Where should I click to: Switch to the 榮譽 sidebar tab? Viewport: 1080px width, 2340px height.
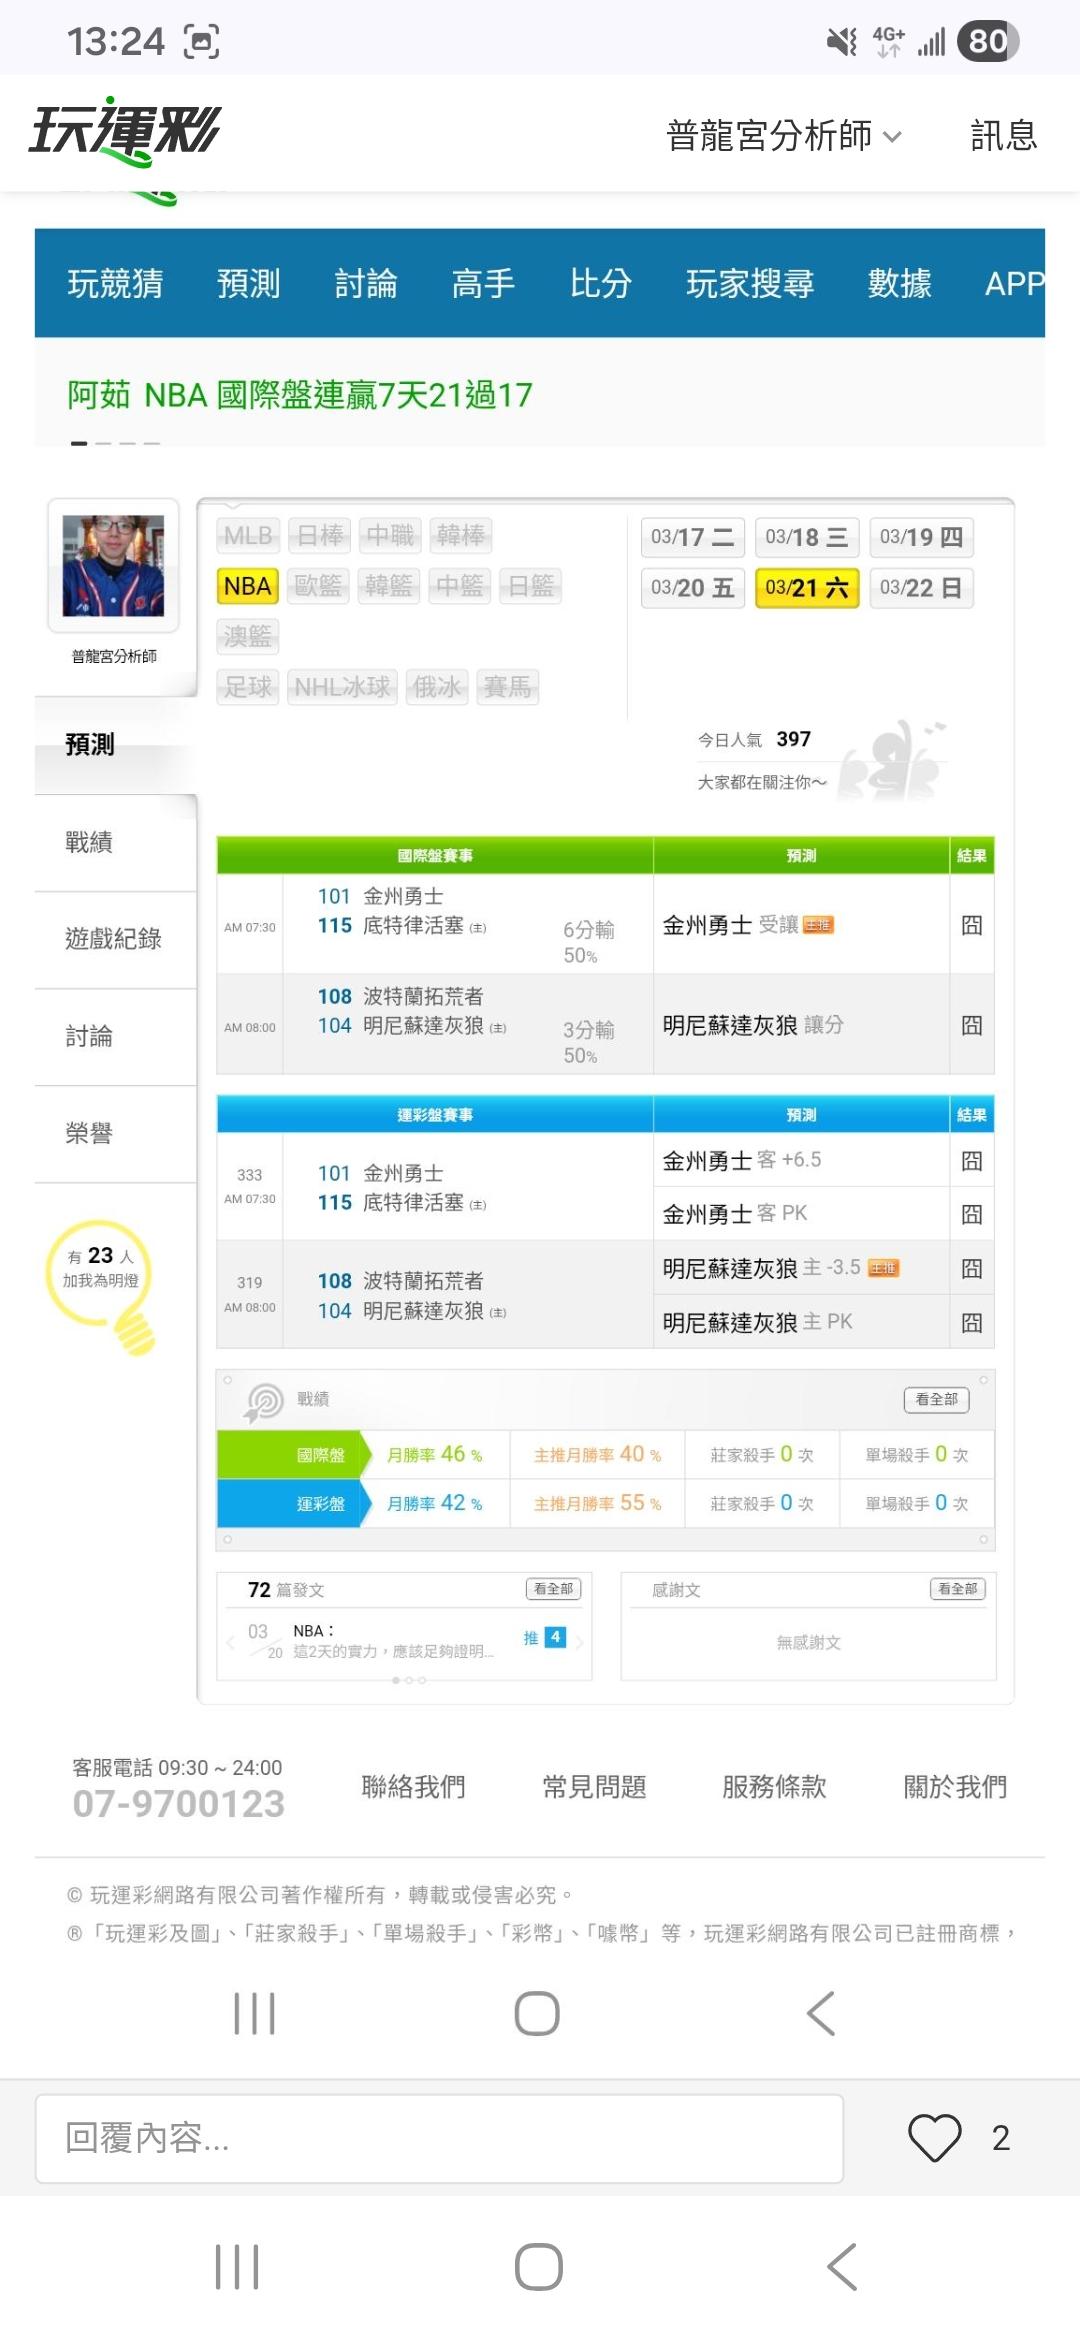pyautogui.click(x=115, y=1133)
